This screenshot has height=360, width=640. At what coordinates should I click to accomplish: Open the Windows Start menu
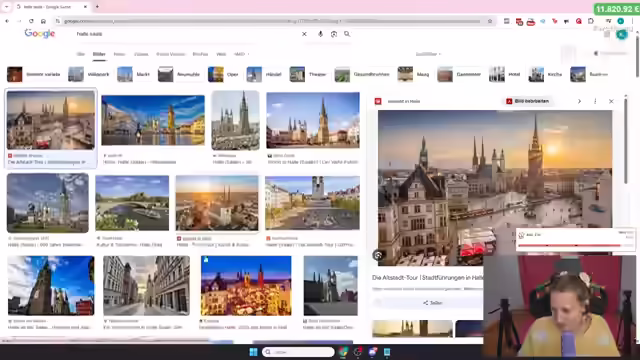point(253,352)
